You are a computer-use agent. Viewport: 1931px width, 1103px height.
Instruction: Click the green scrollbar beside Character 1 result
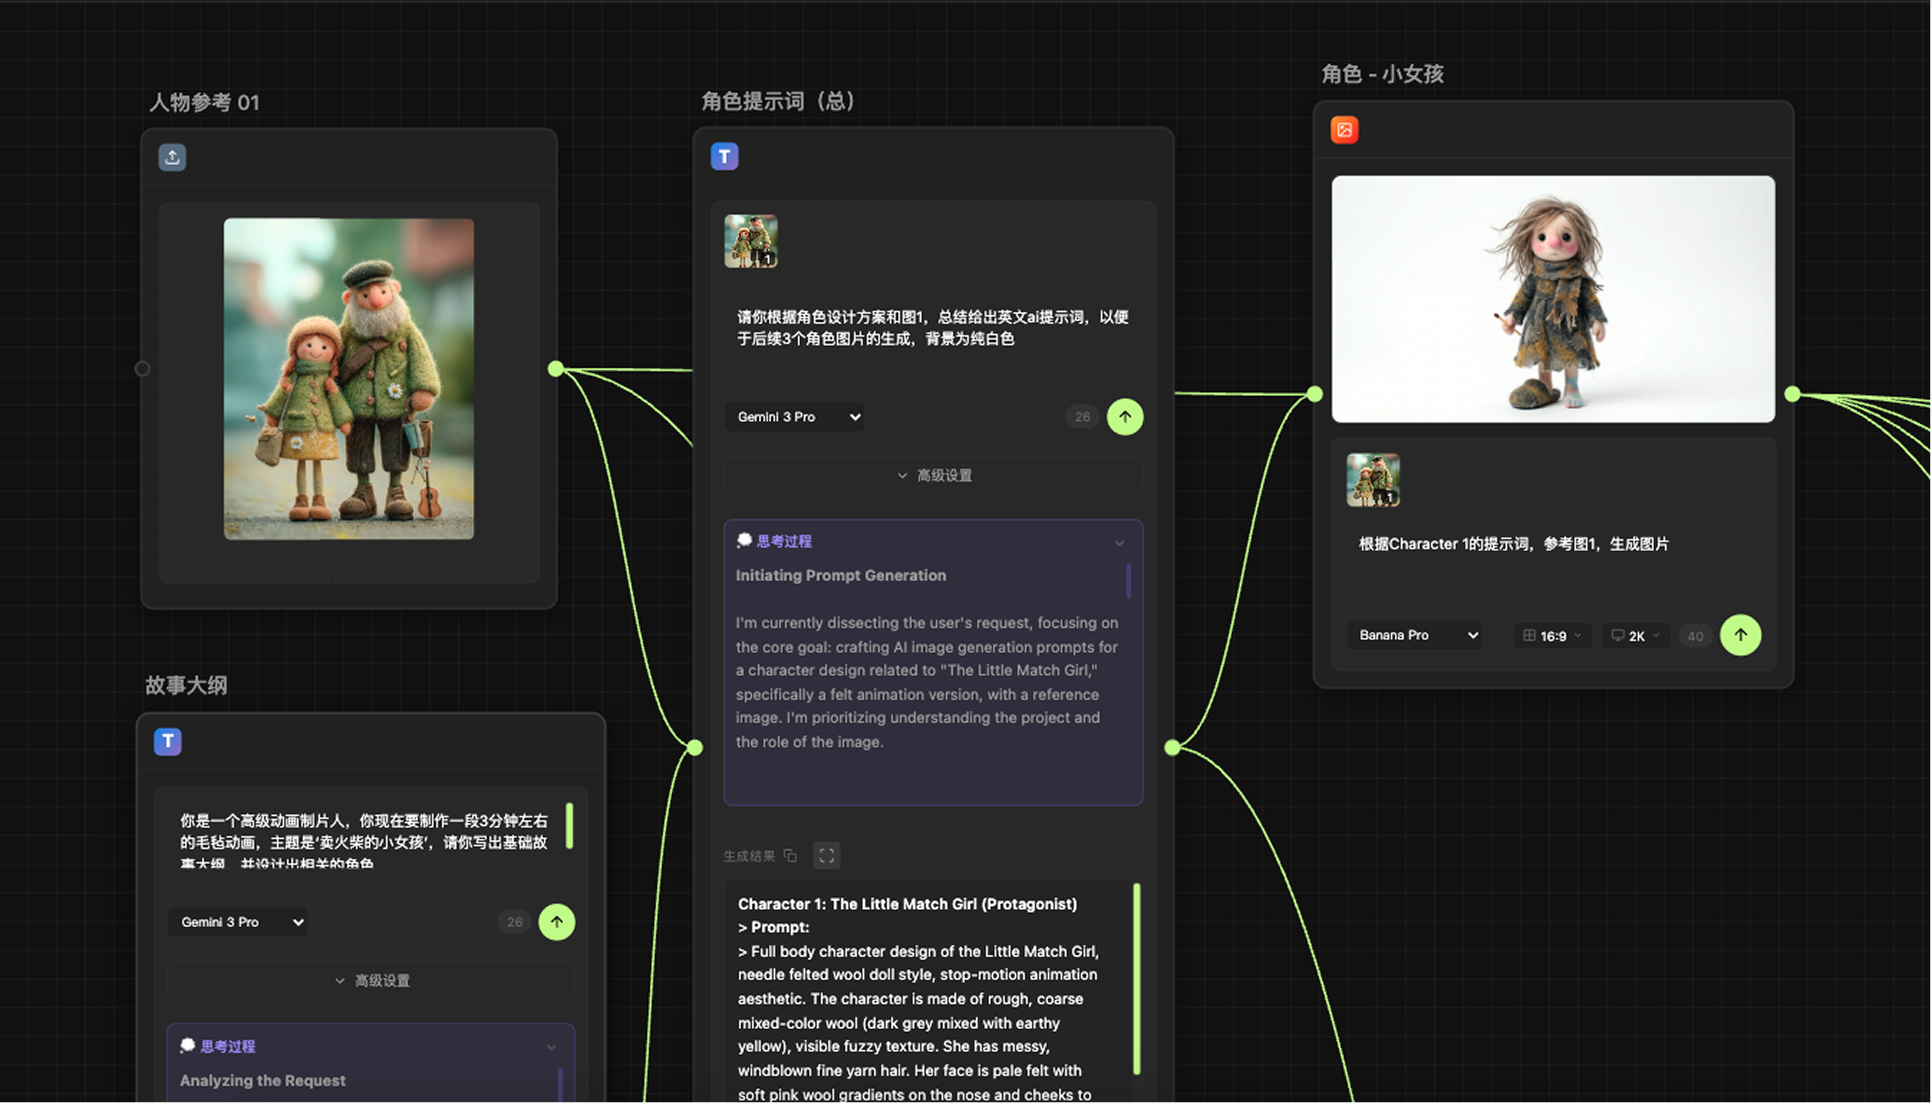(x=1136, y=979)
